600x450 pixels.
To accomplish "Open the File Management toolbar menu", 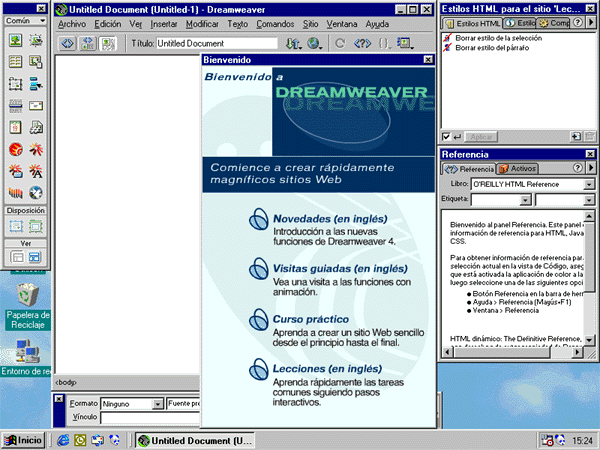I will point(294,43).
